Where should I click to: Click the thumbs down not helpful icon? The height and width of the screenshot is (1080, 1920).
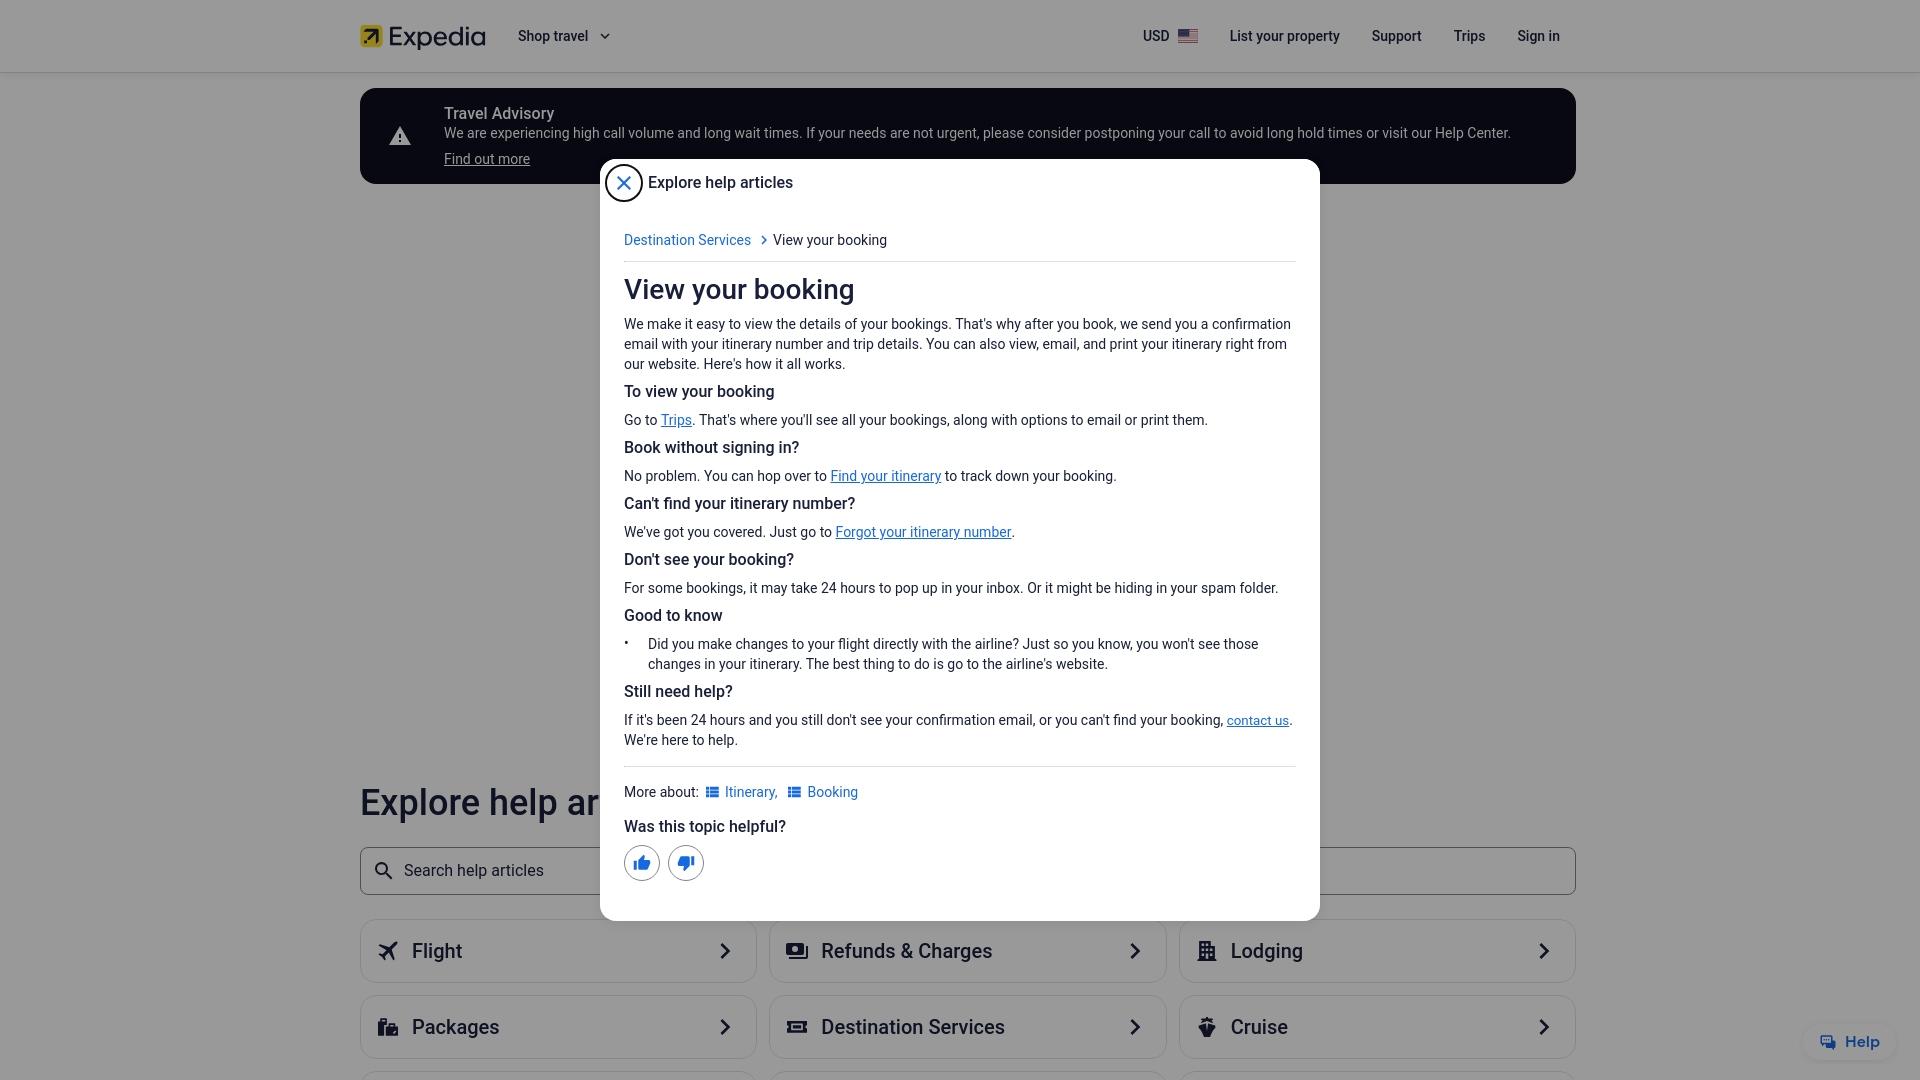tap(686, 862)
